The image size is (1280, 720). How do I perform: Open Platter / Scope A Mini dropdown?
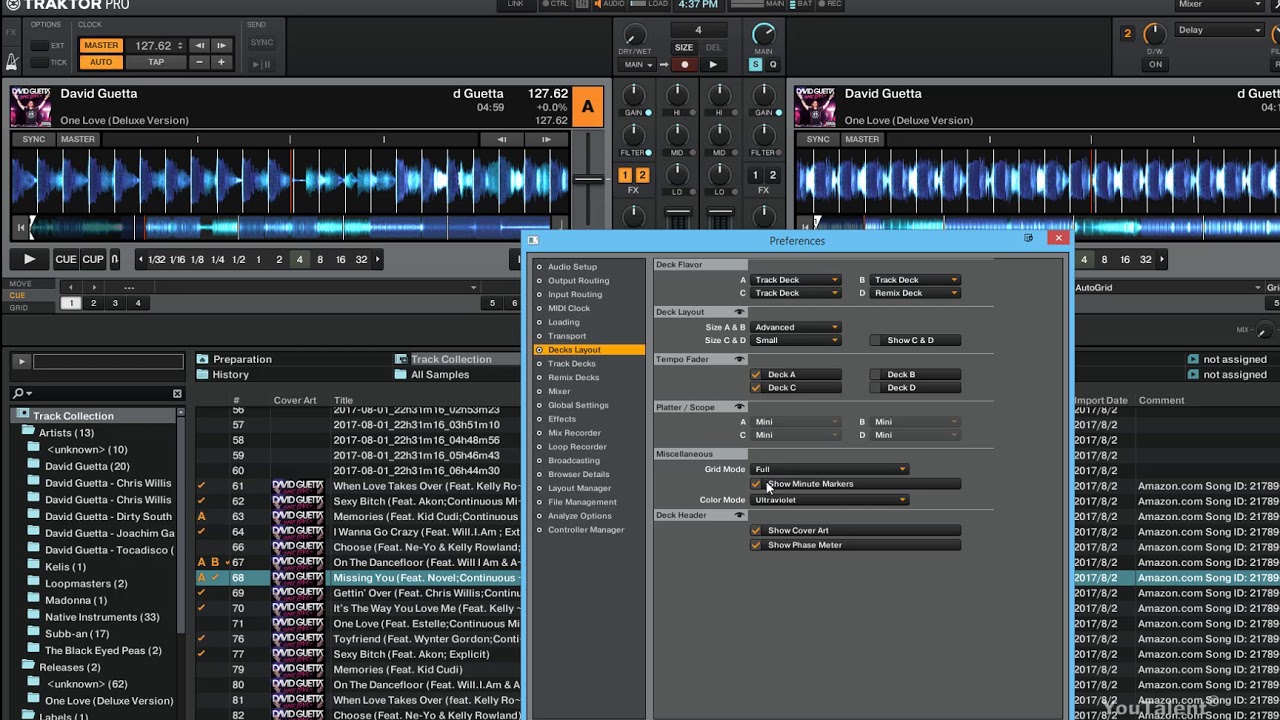coord(795,422)
